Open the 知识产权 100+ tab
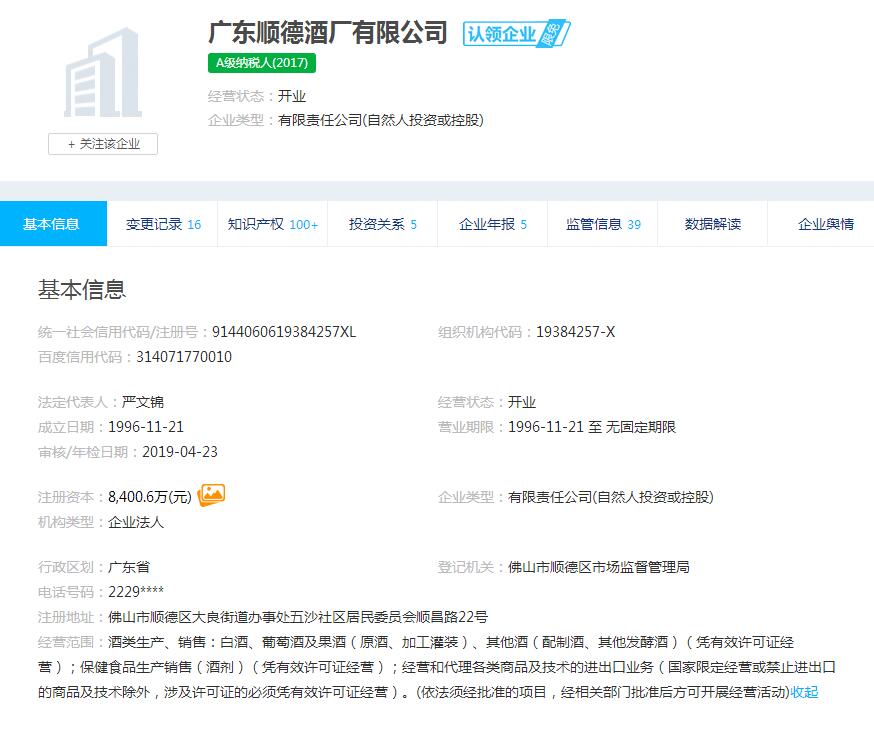This screenshot has width=874, height=735. tap(273, 224)
